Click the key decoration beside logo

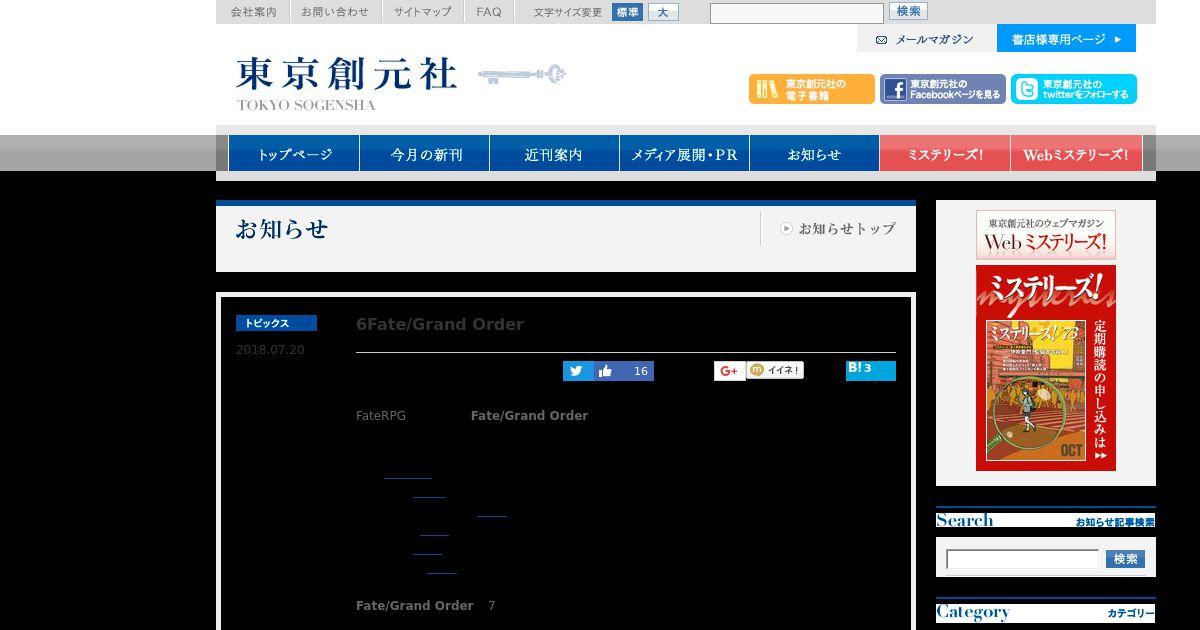pos(522,75)
